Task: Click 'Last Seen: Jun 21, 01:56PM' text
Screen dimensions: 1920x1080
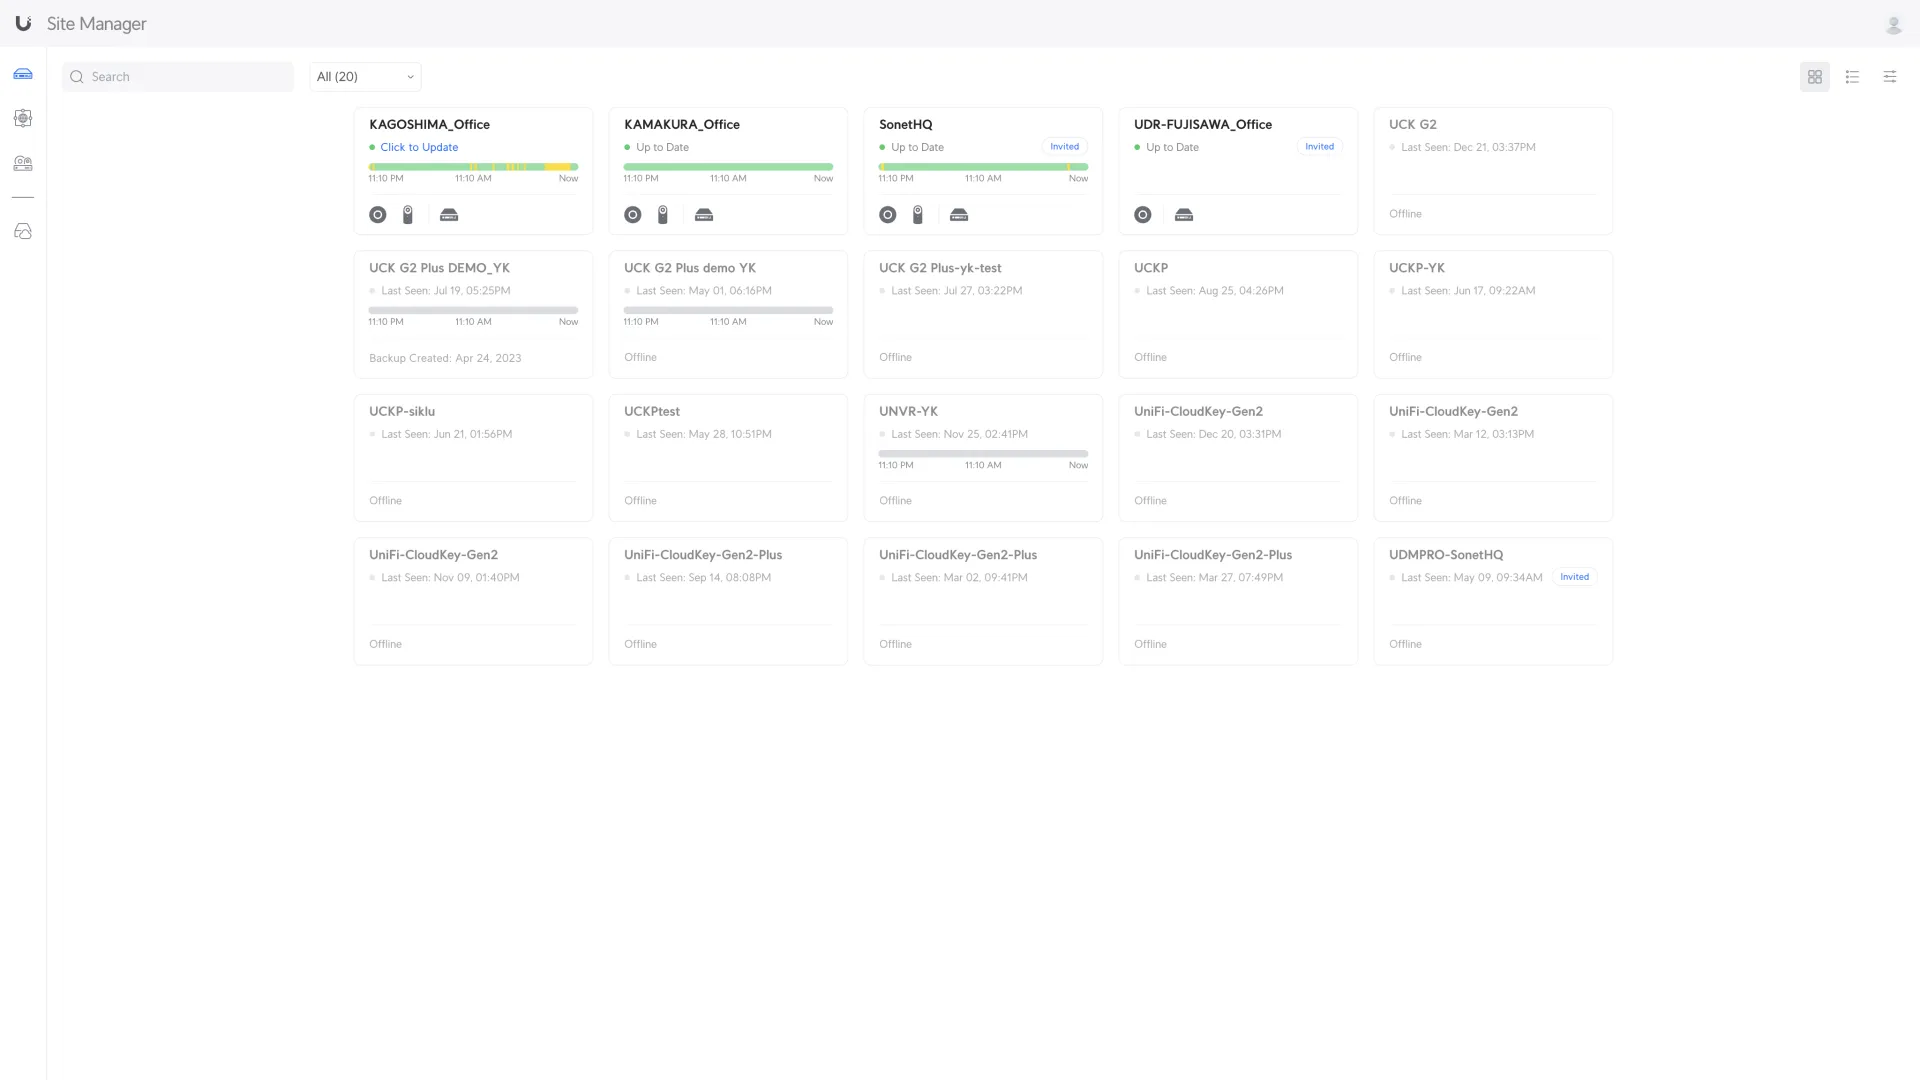Action: coord(446,434)
